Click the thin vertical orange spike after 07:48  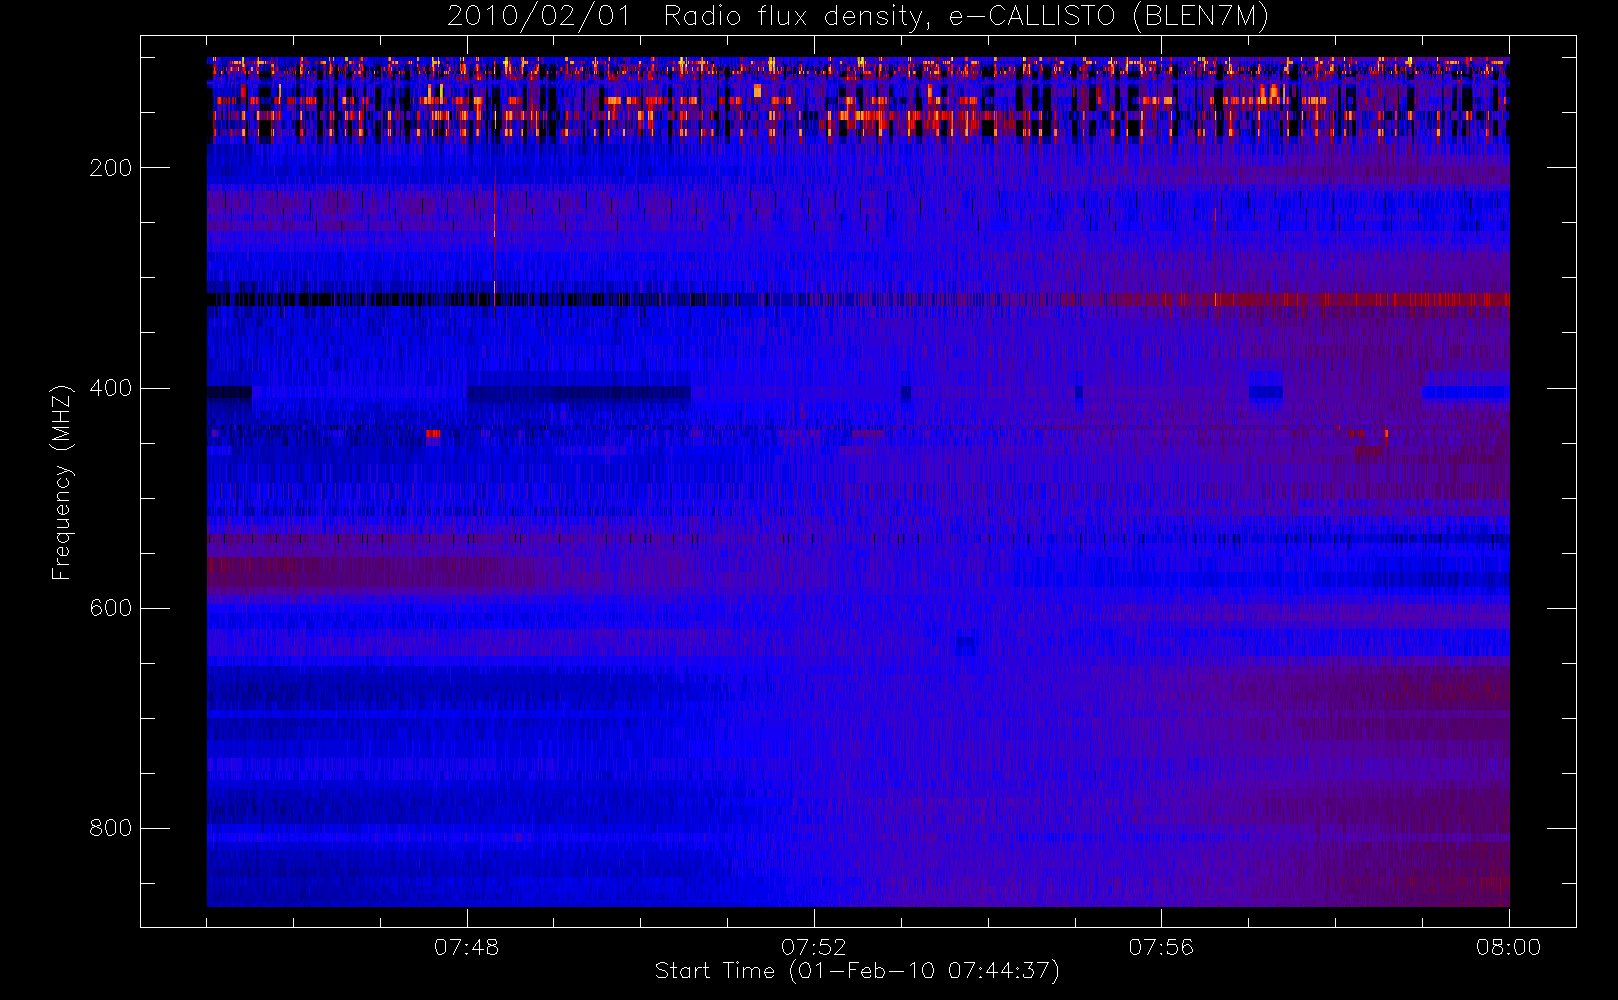click(x=494, y=245)
